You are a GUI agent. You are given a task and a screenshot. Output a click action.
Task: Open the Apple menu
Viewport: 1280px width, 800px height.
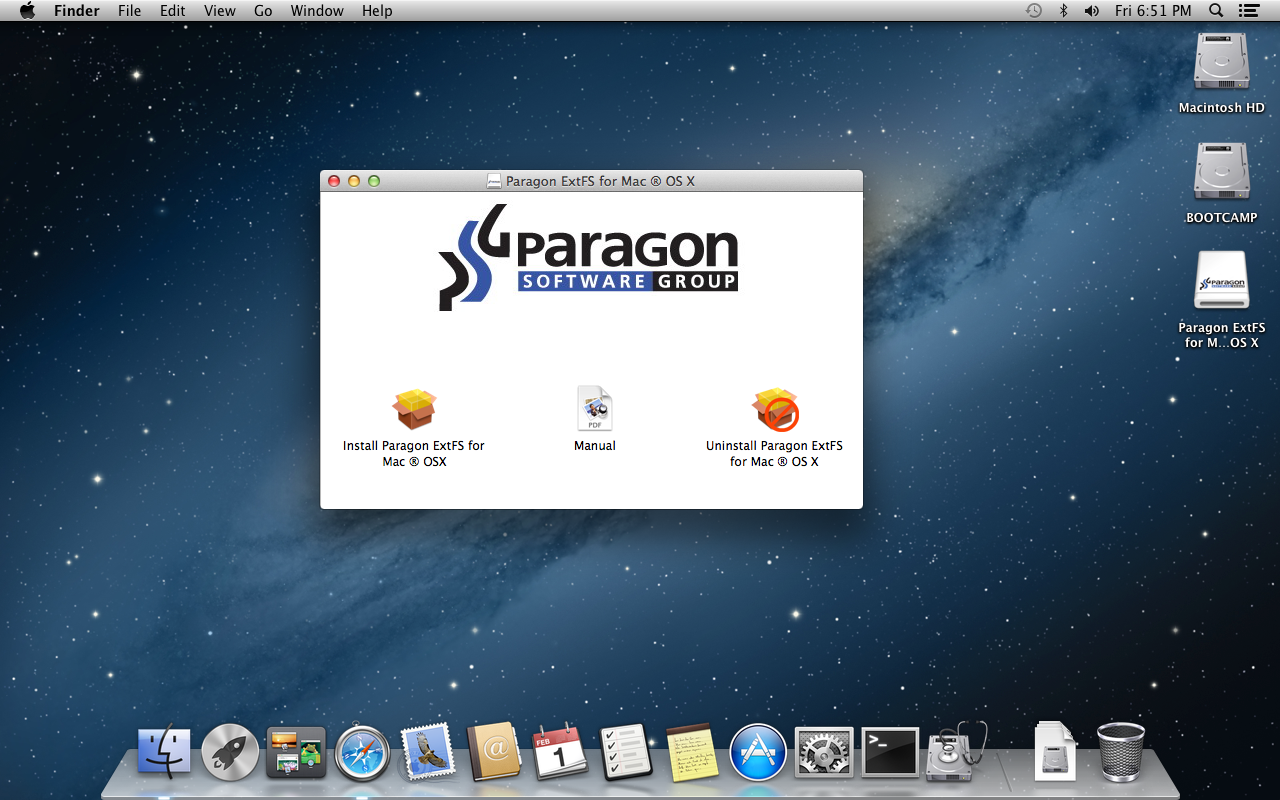click(27, 11)
